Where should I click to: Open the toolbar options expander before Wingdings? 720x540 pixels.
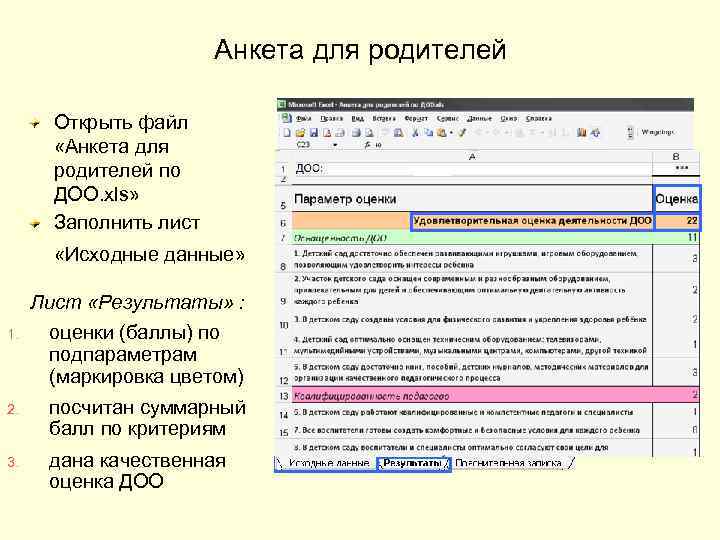coord(630,133)
